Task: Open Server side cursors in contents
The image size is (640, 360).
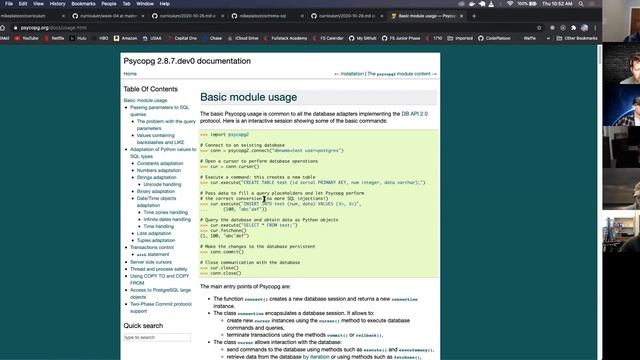Action: click(x=151, y=262)
